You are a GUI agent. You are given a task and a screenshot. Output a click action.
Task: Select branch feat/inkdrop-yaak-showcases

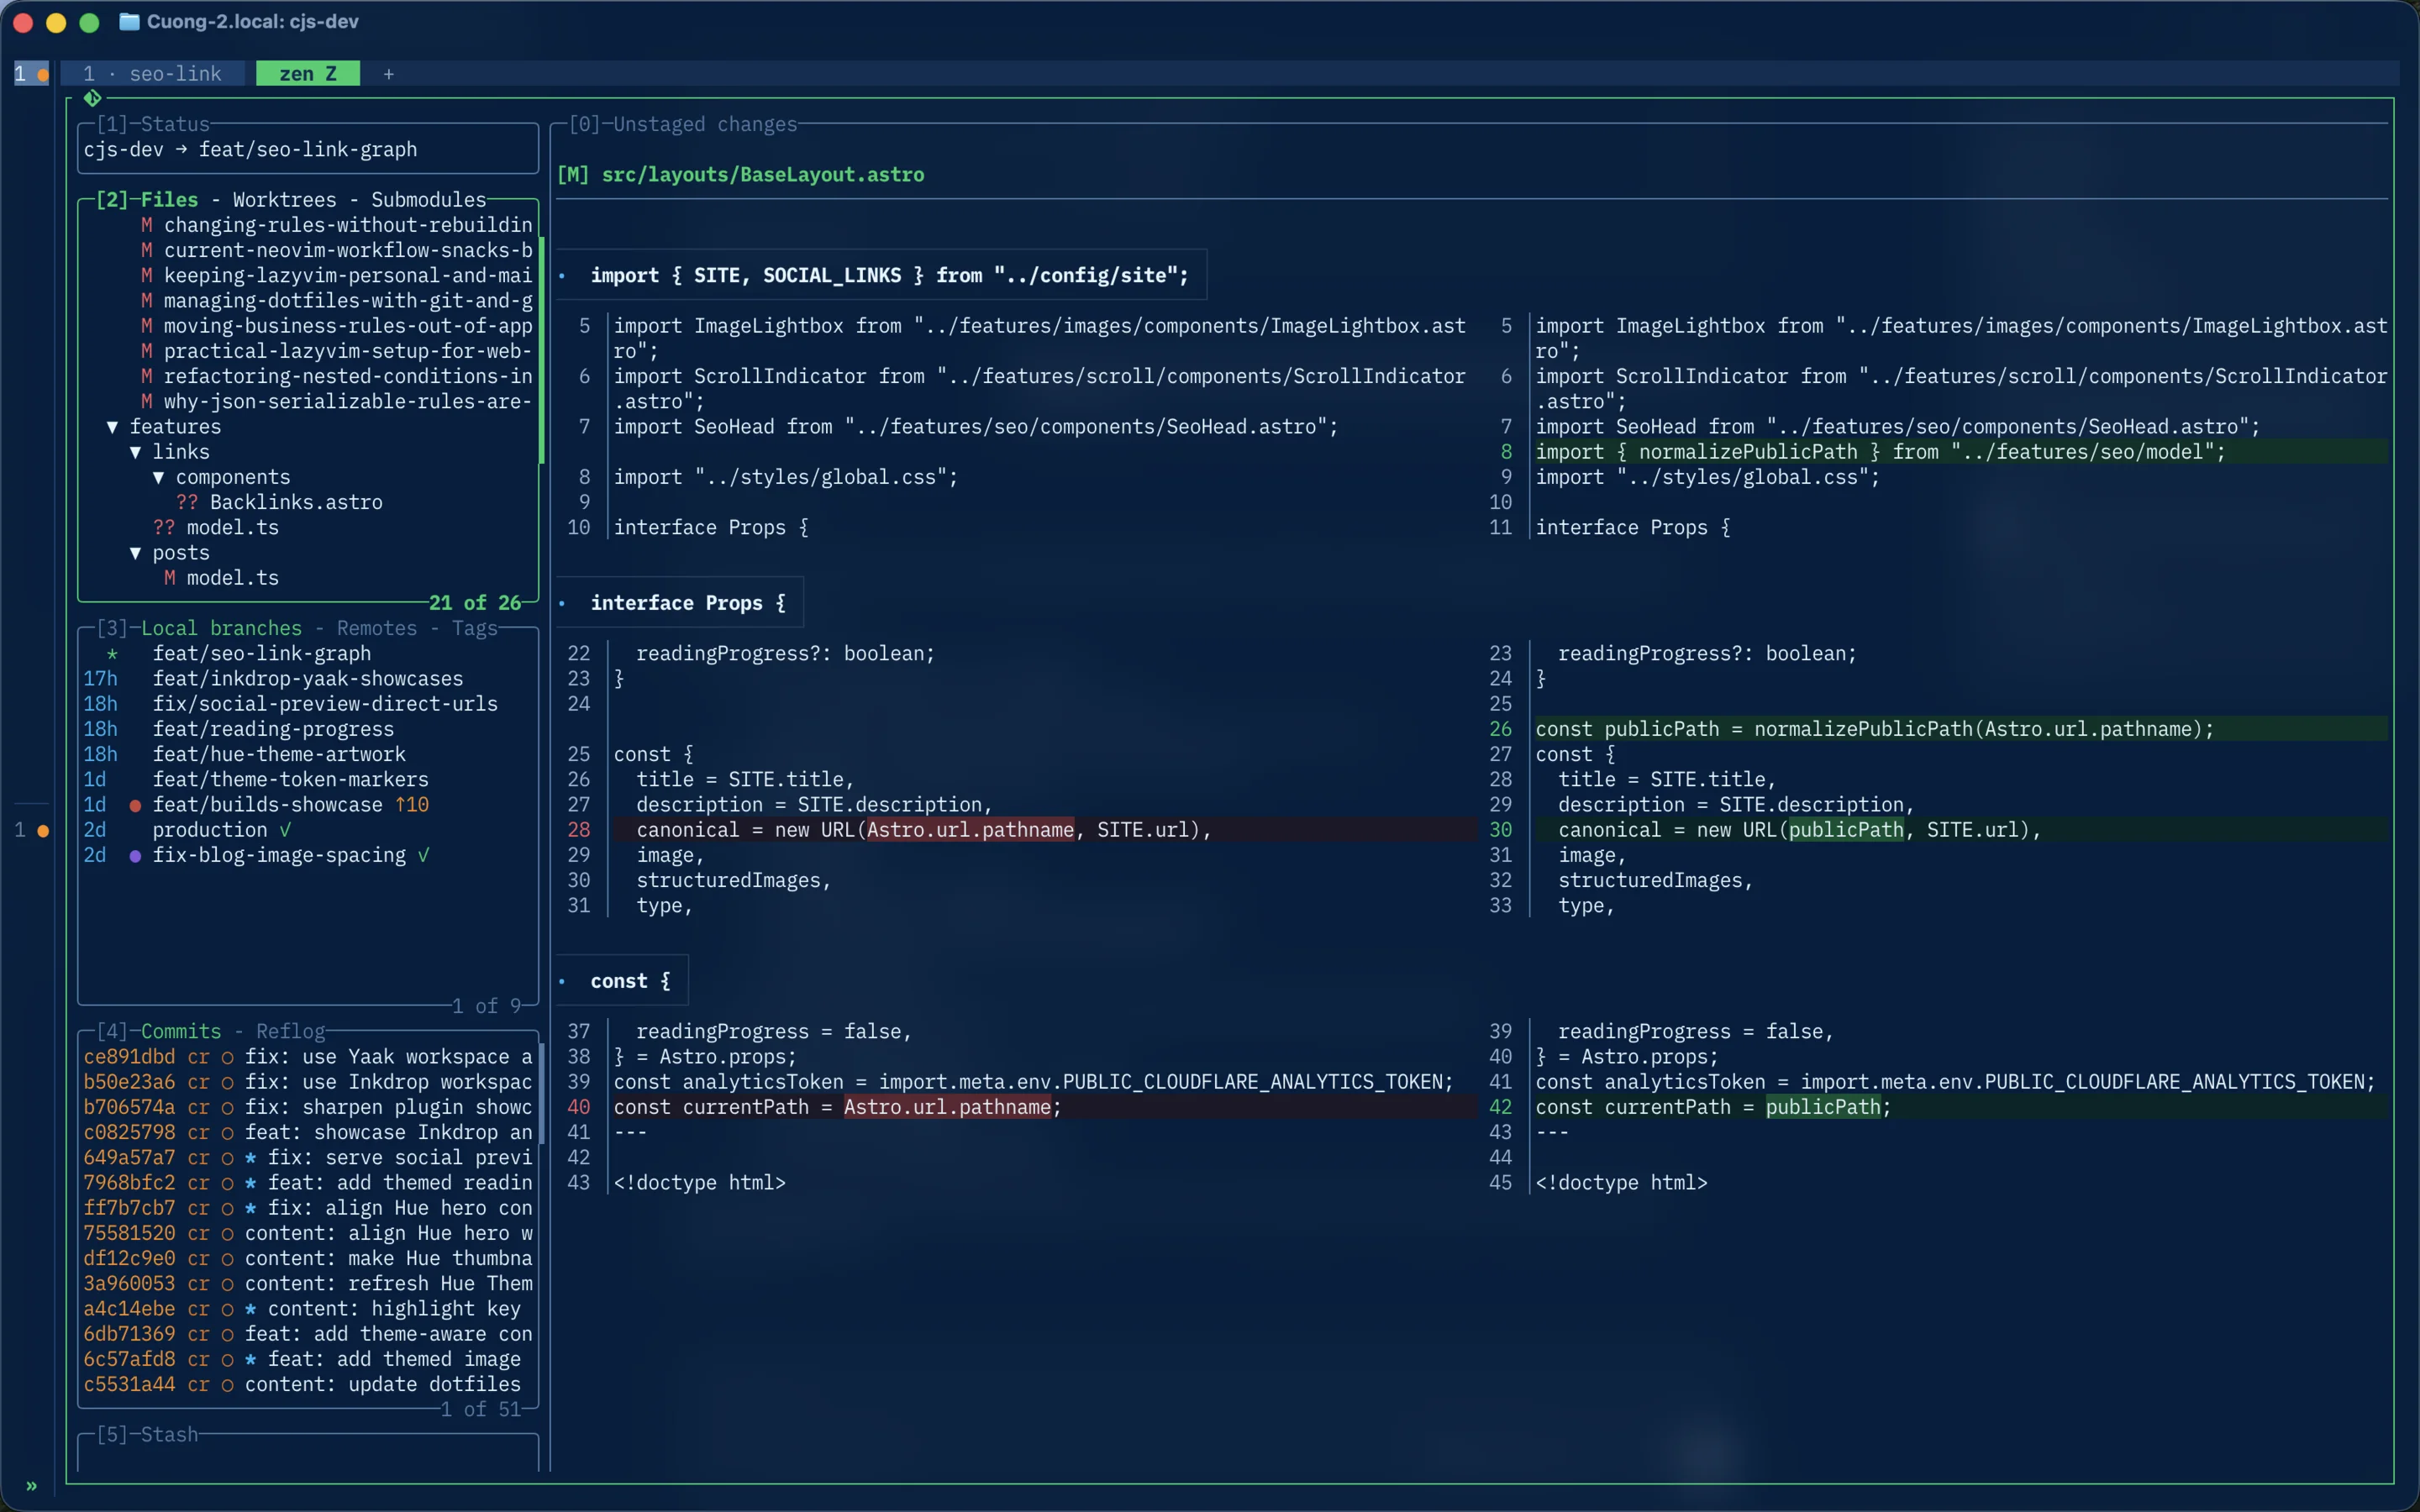[308, 679]
